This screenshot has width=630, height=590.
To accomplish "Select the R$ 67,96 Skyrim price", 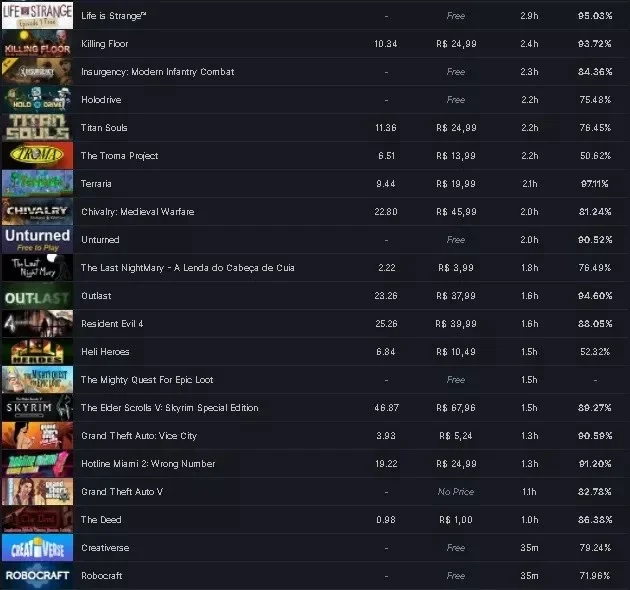I will (456, 408).
